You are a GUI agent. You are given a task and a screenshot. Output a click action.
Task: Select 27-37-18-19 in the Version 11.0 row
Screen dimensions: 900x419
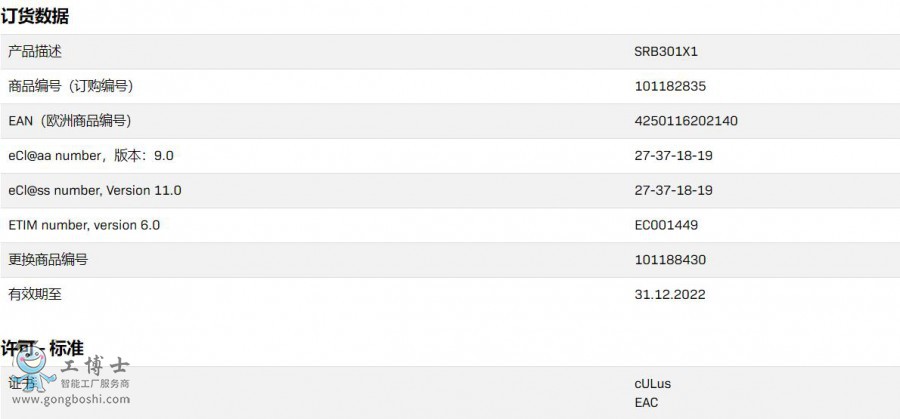pyautogui.click(x=673, y=190)
